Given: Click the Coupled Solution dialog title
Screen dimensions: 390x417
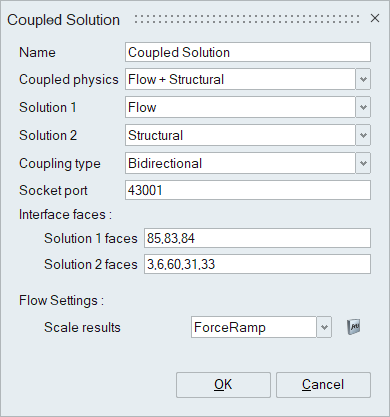Looking at the screenshot, I should tap(63, 20).
